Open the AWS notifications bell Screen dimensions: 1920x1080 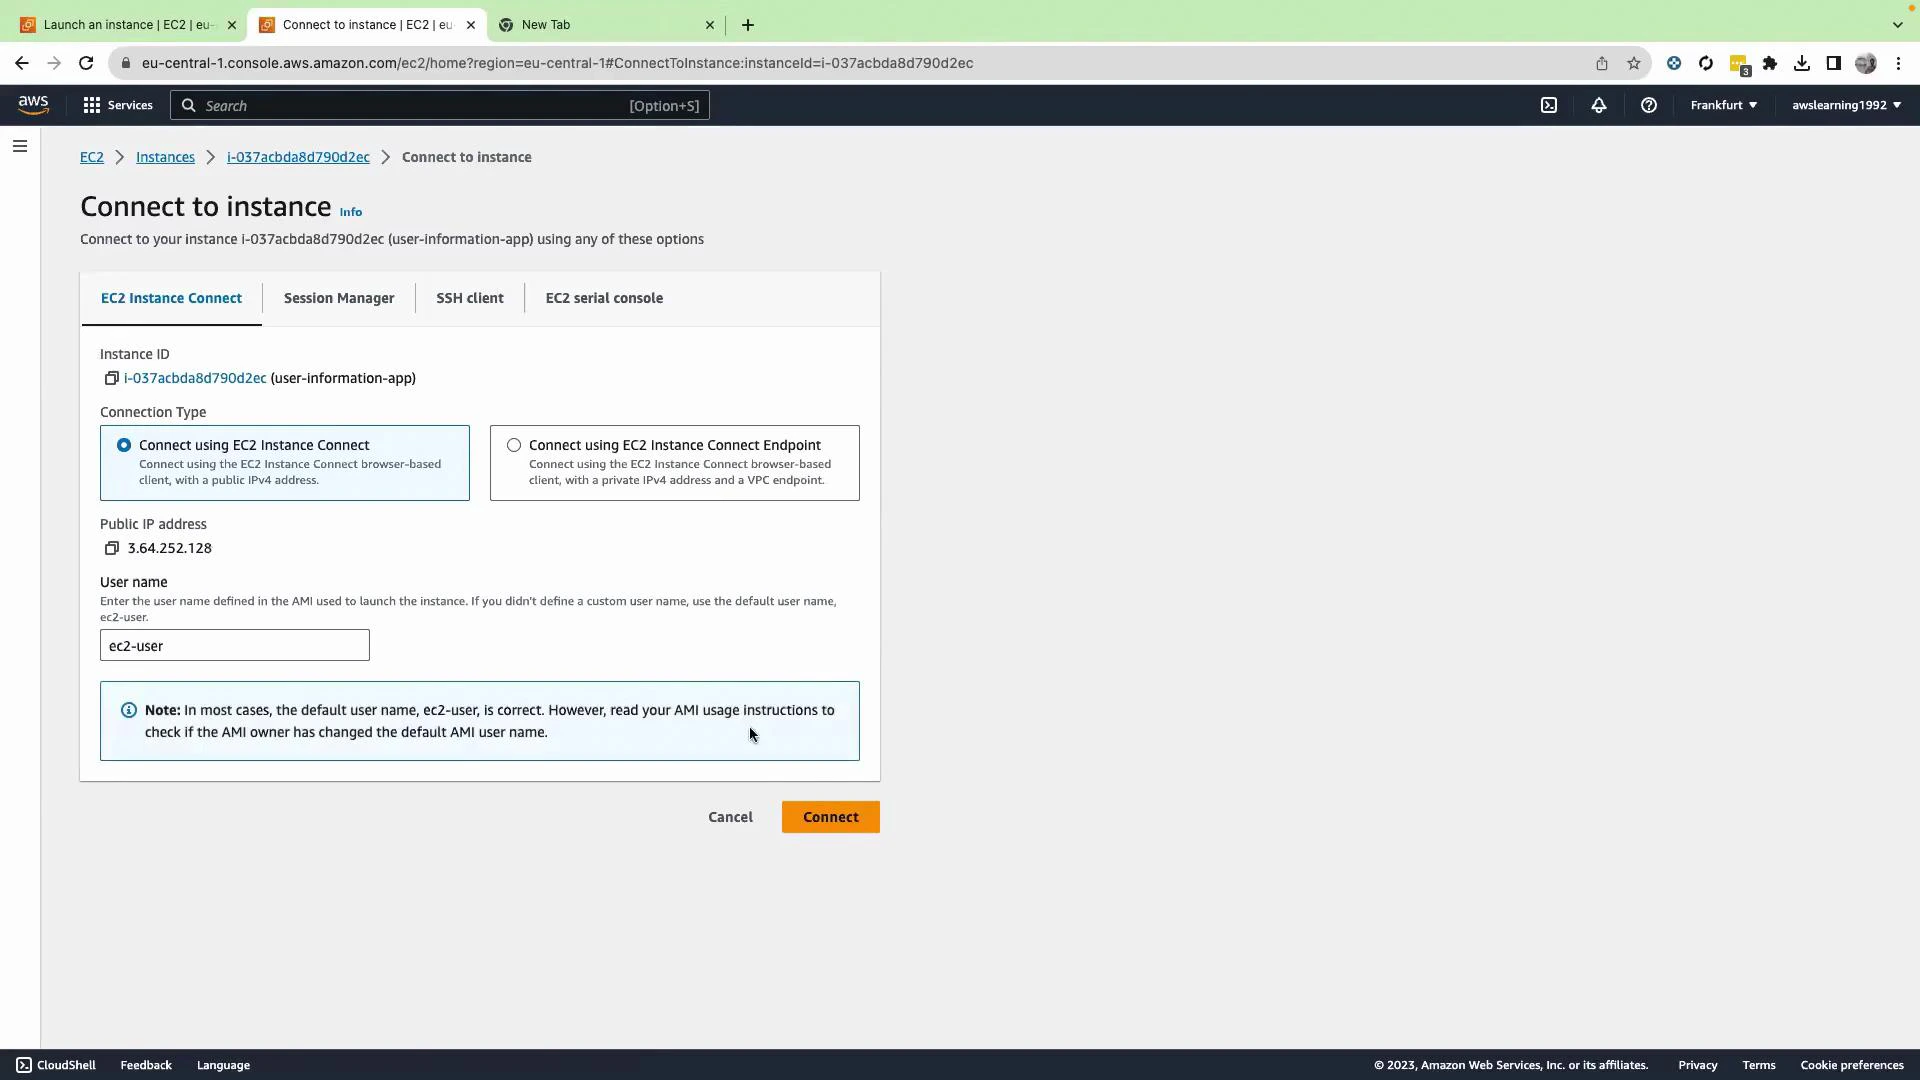point(1598,105)
